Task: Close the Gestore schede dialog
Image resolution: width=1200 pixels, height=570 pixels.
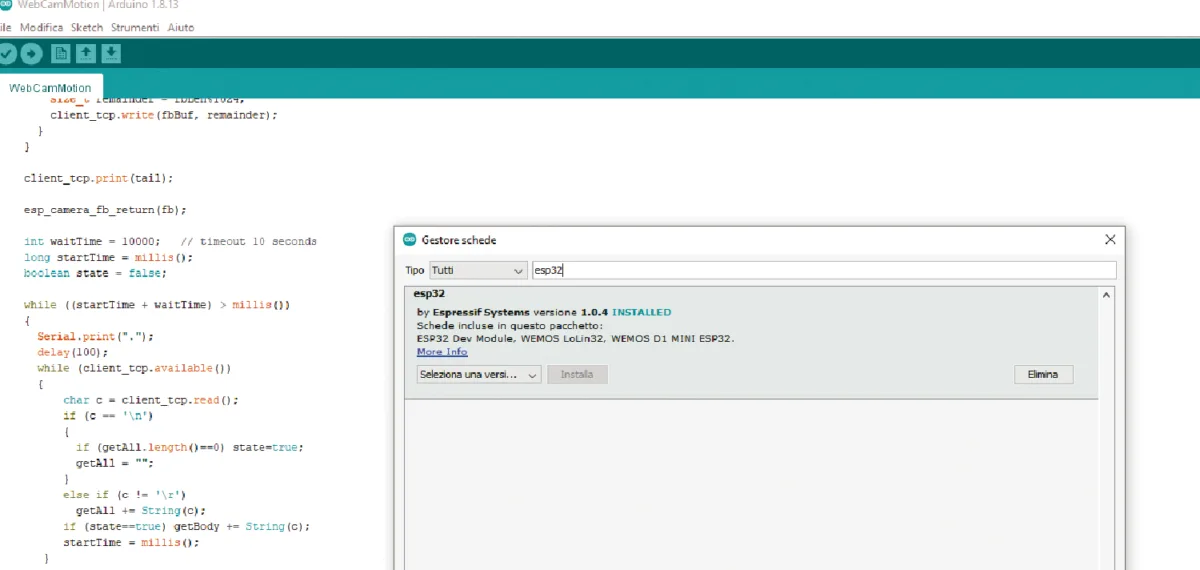Action: (1110, 240)
